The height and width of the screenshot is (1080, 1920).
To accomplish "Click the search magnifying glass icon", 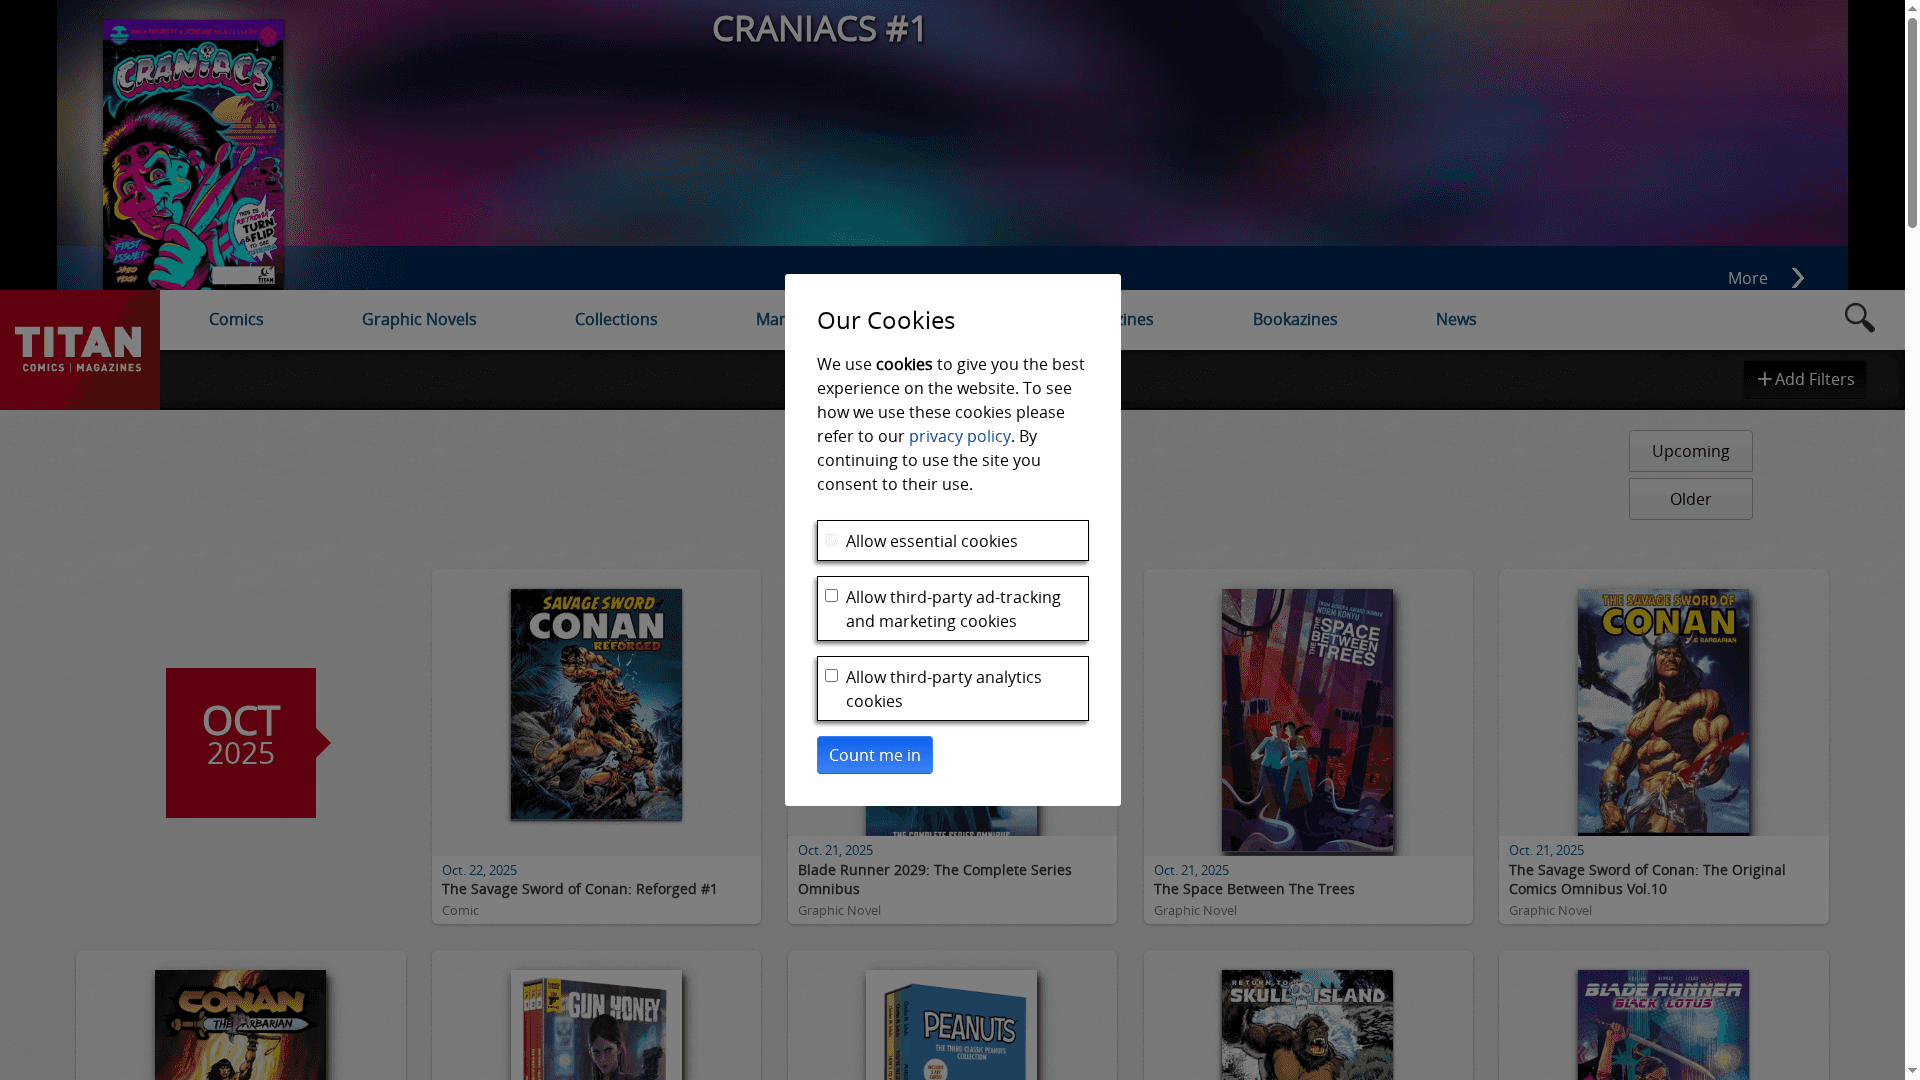I will click(1858, 318).
